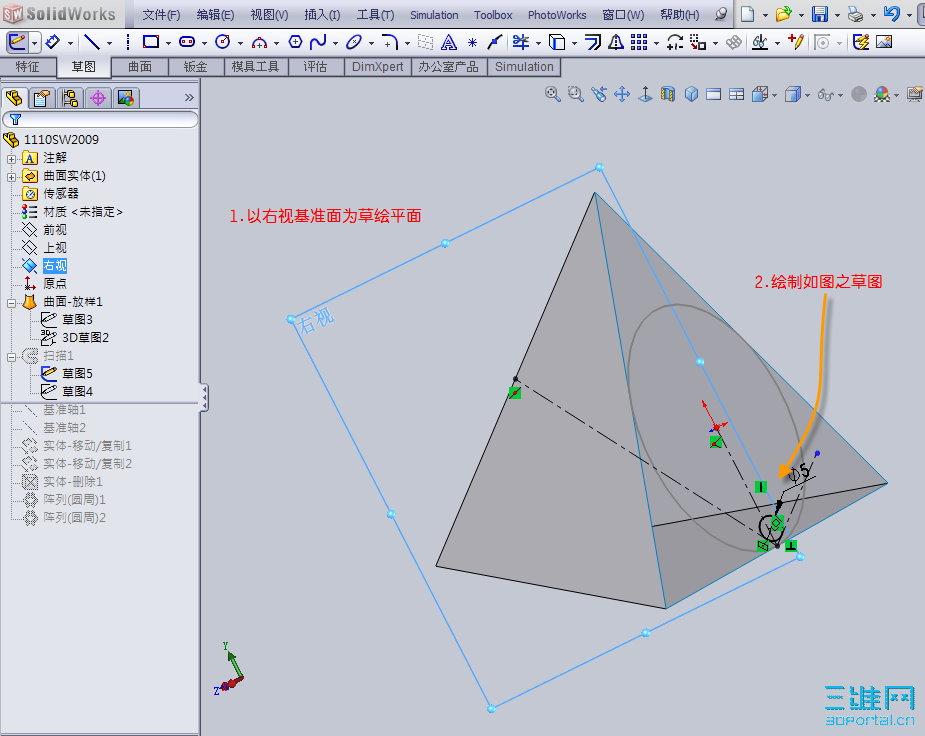This screenshot has width=925, height=736.
Task: Switch to the 曲面 tab
Action: pos(140,67)
